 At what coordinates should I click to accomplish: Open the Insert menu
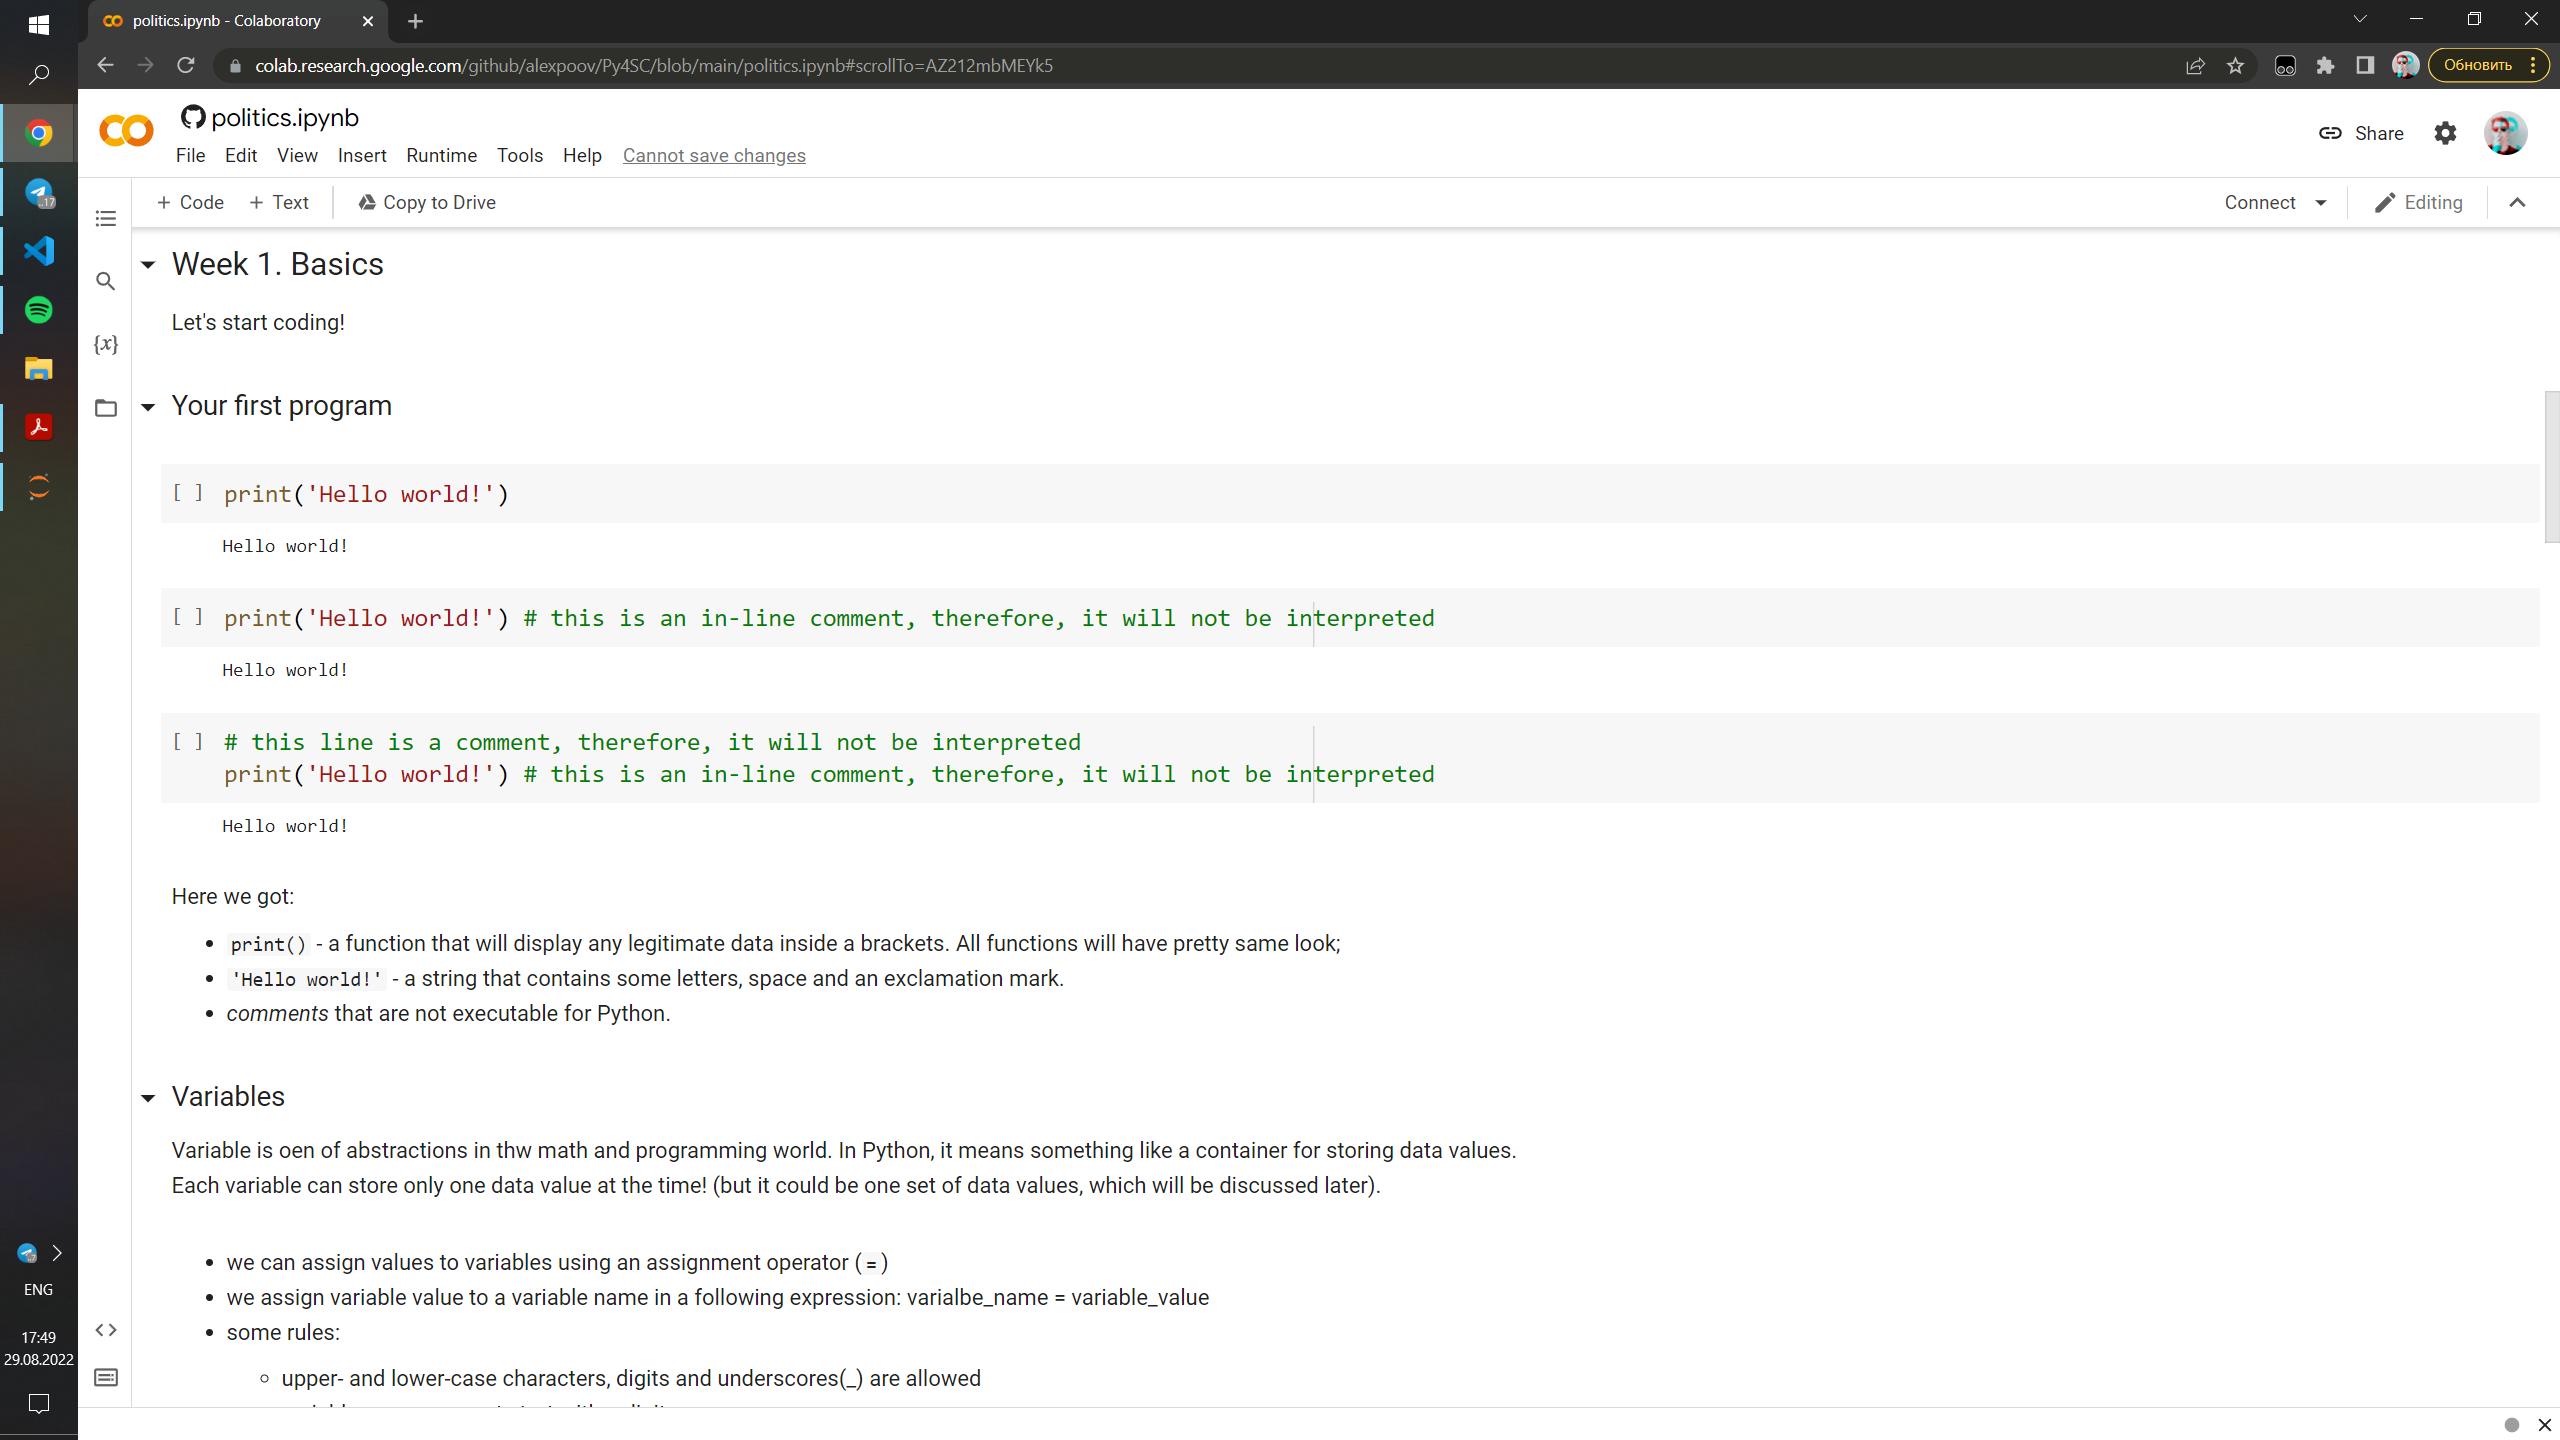[362, 155]
